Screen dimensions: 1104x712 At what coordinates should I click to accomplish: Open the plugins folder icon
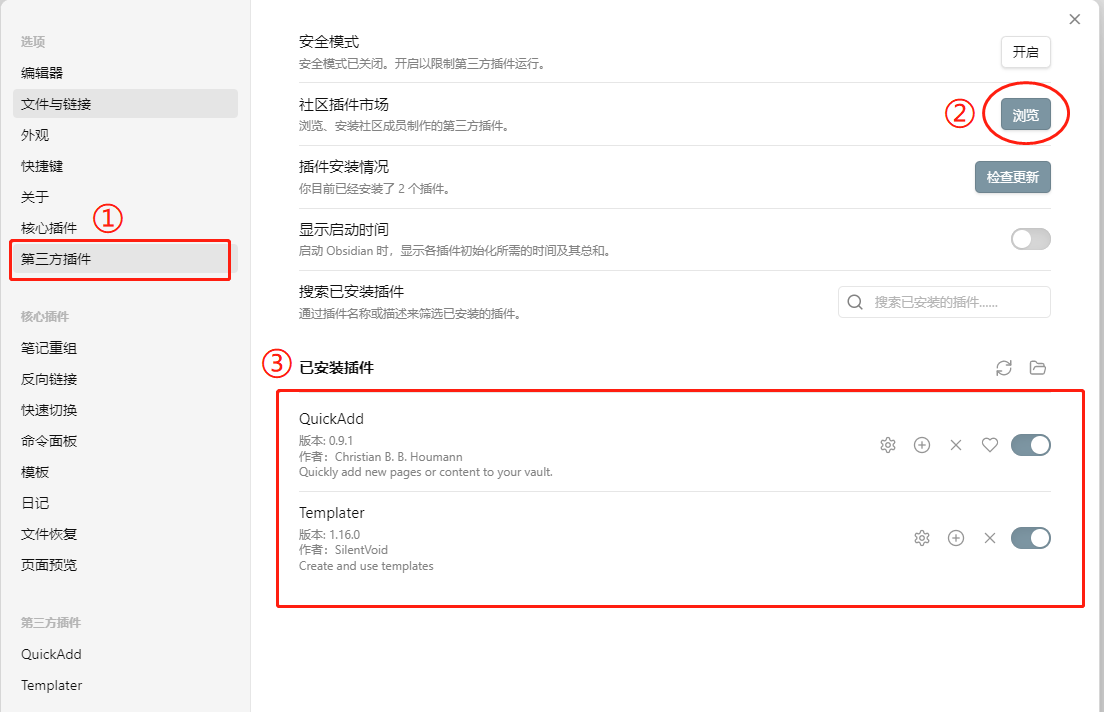click(x=1038, y=368)
